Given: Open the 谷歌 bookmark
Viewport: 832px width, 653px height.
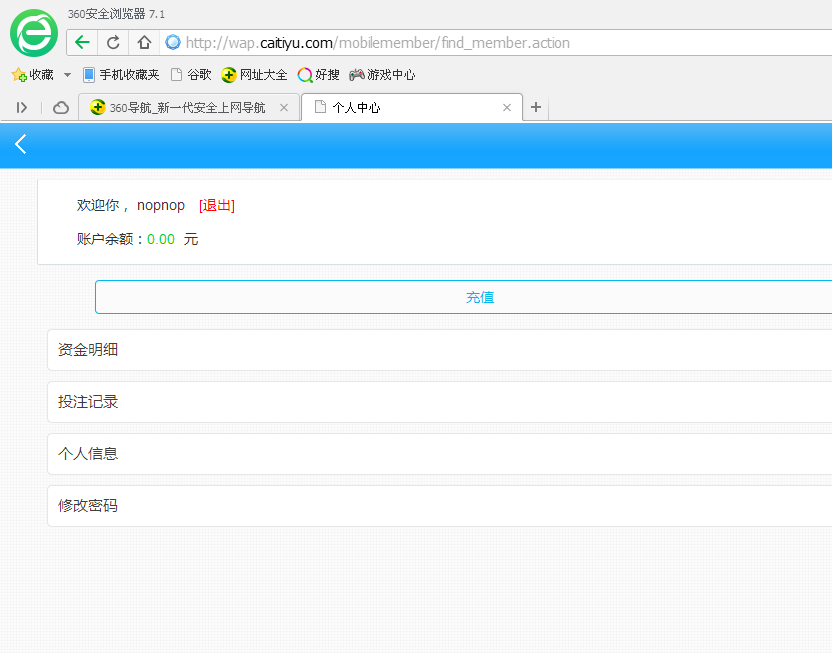Looking at the screenshot, I should pyautogui.click(x=192, y=75).
